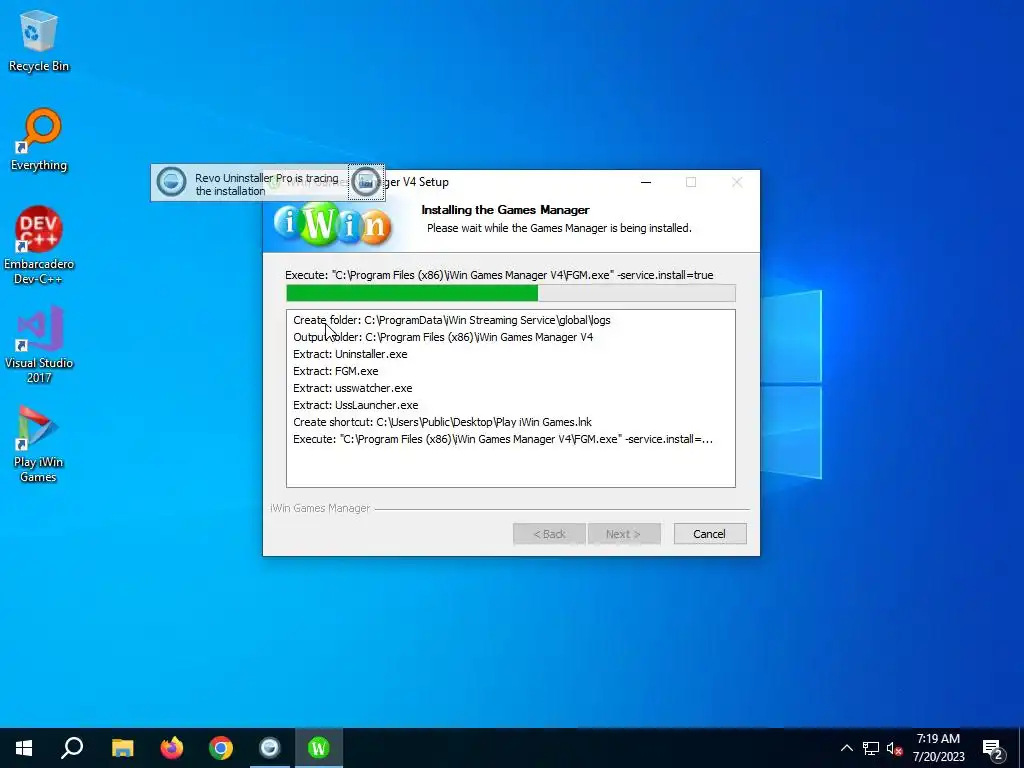Open File Explorer from the taskbar
The height and width of the screenshot is (768, 1024).
click(x=122, y=748)
